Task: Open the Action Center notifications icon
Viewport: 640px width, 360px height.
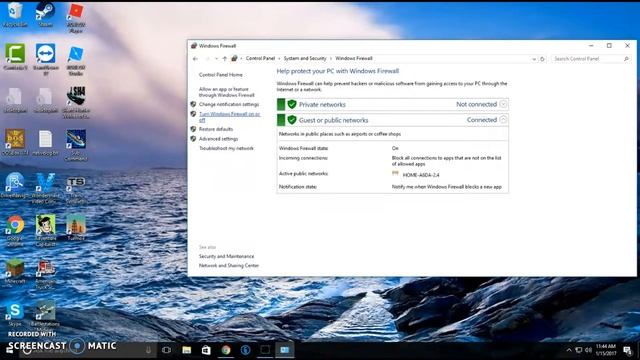Action: pyautogui.click(x=627, y=350)
